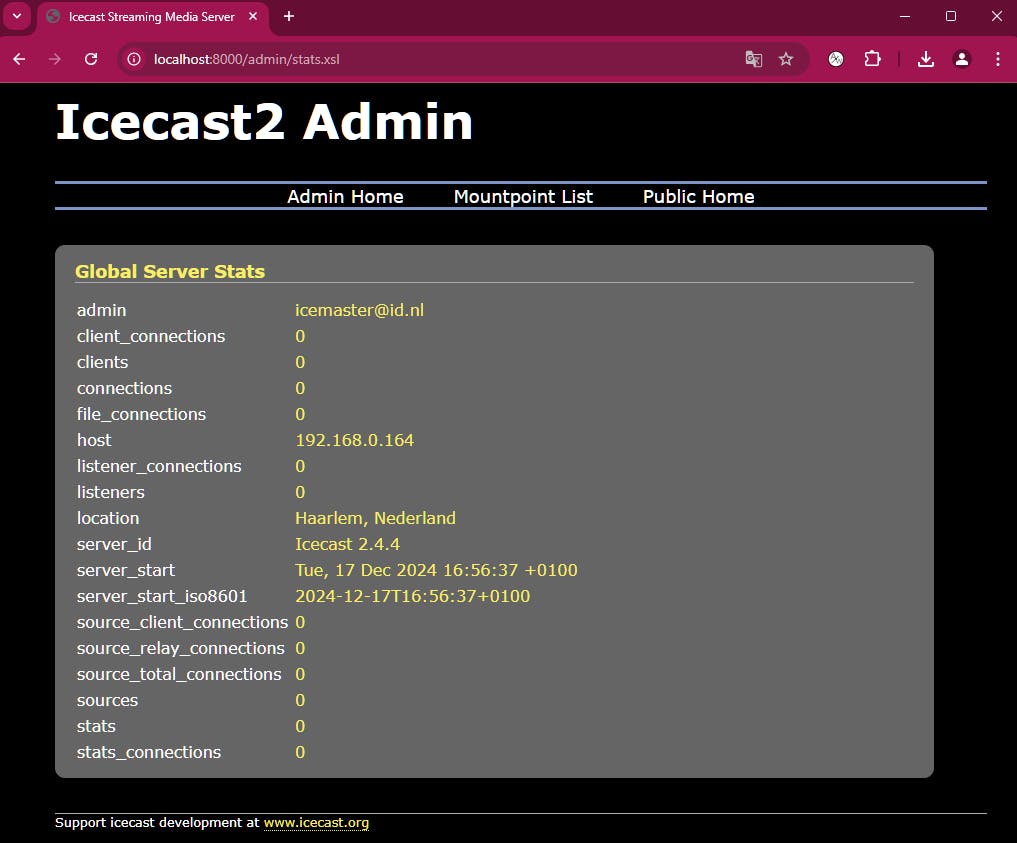Click the client_connections label

(151, 336)
